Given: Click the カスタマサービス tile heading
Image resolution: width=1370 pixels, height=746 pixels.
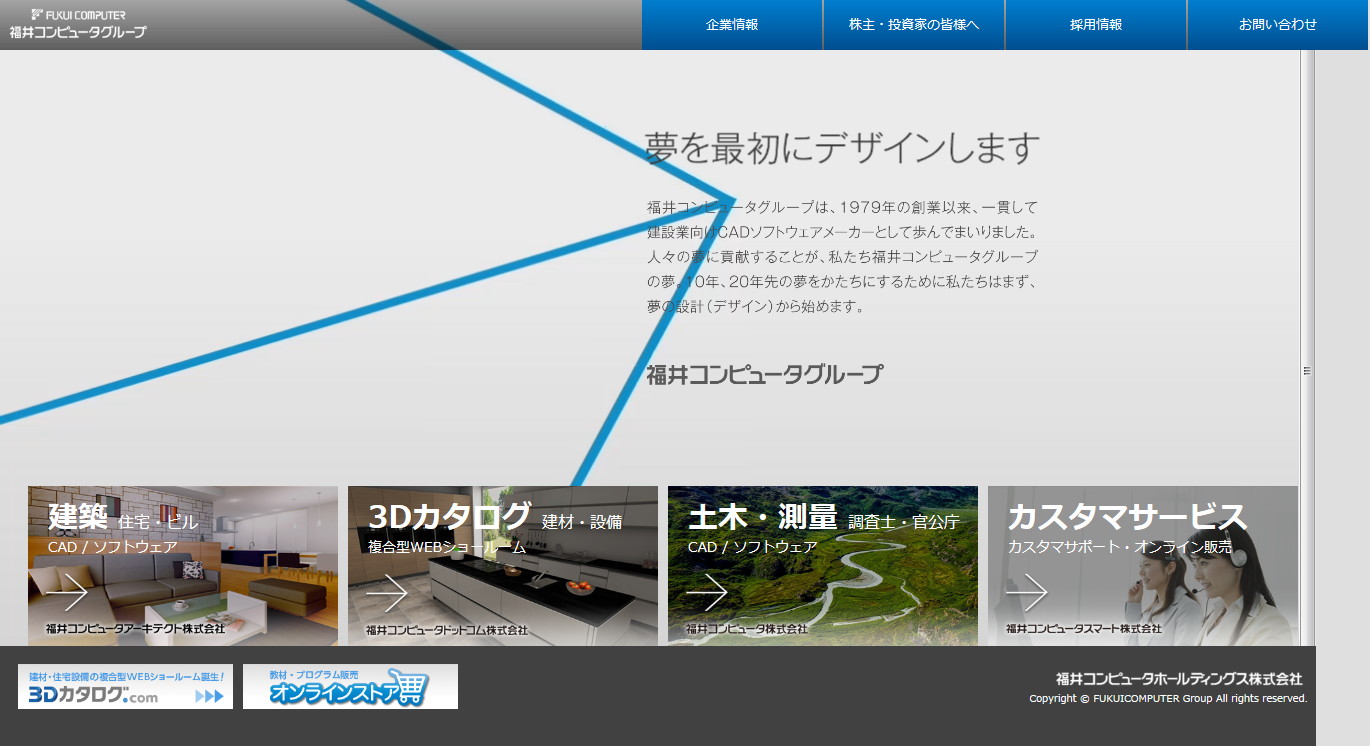Looking at the screenshot, I should (x=1128, y=517).
